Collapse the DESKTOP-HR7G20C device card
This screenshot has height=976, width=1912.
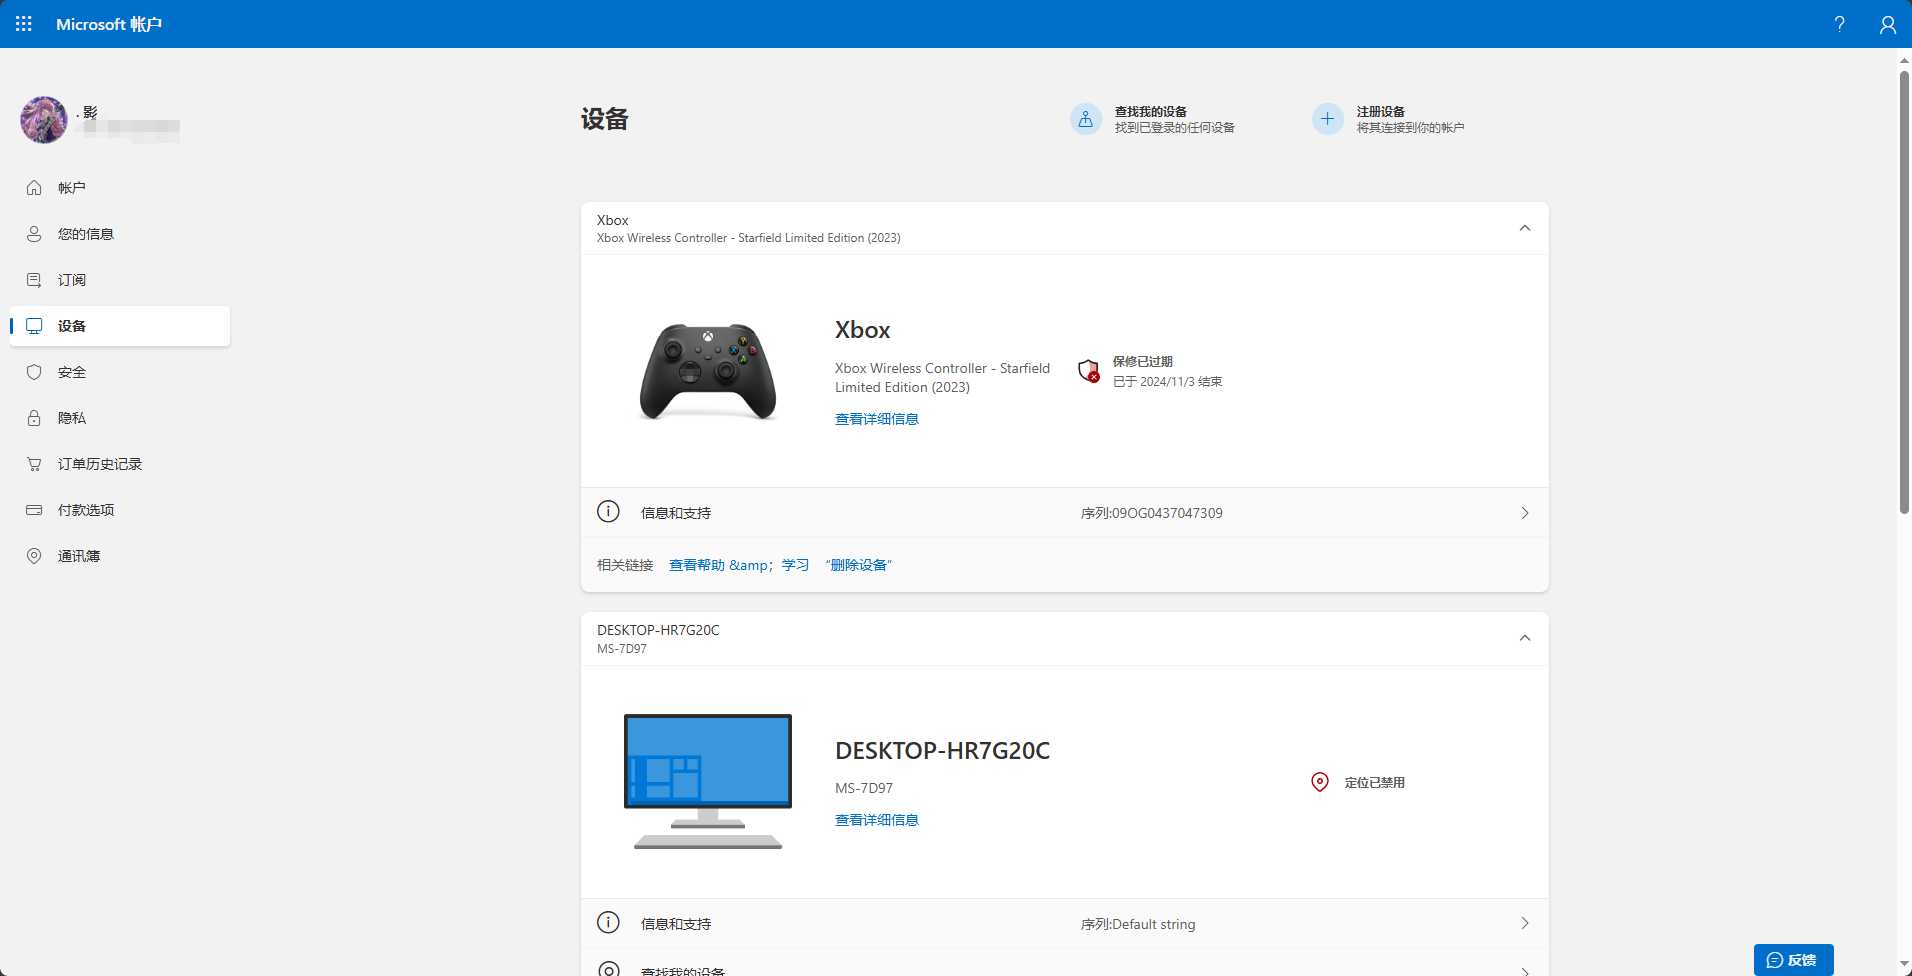pos(1525,638)
